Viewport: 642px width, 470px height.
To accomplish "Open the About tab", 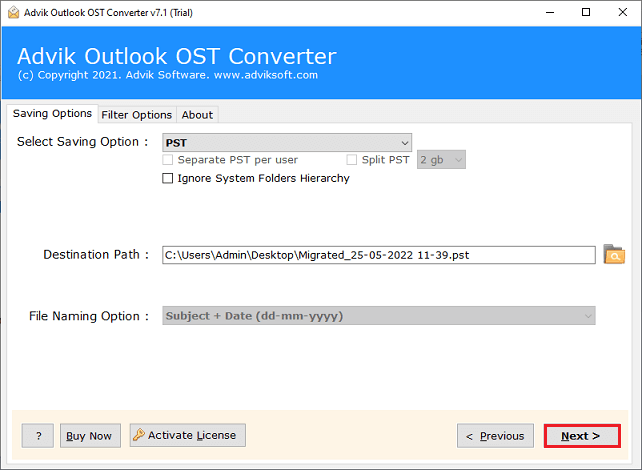I will tap(197, 115).
